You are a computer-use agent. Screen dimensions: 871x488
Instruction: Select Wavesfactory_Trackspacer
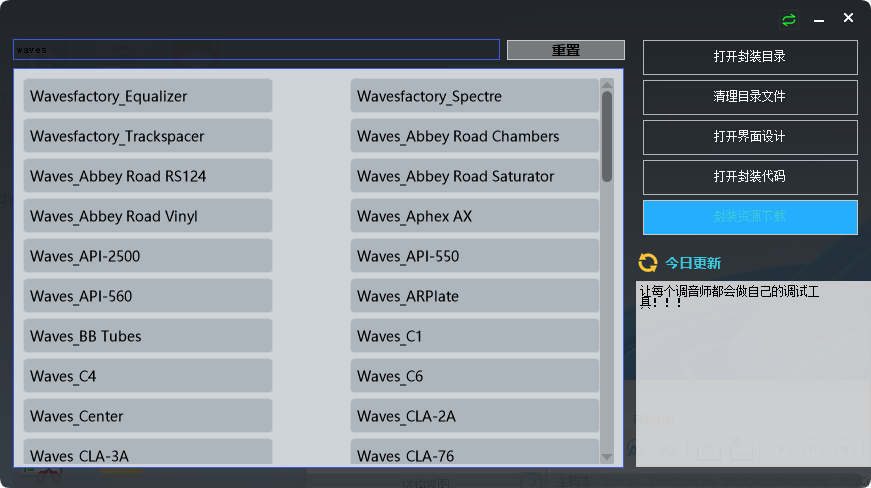pos(148,136)
